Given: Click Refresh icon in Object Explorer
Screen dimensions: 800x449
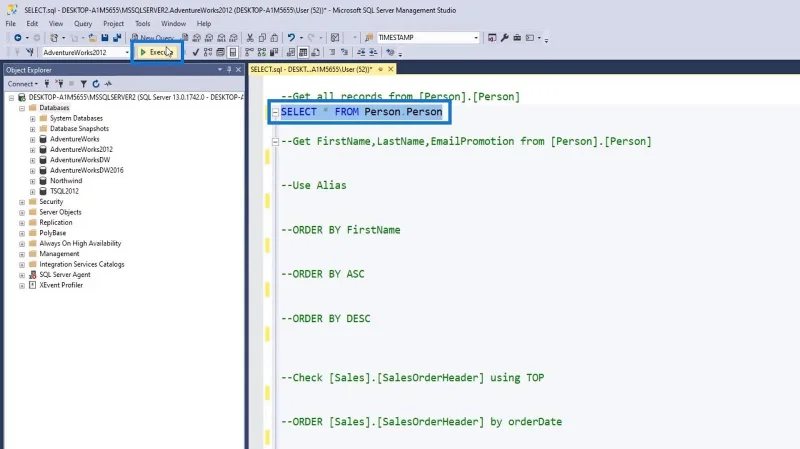Looking at the screenshot, I should (95, 84).
